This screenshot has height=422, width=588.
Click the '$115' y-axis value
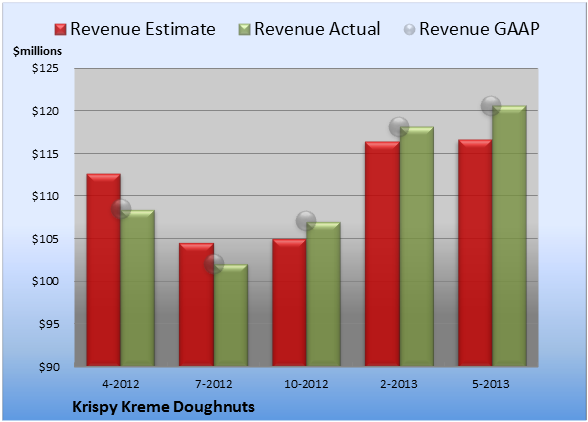click(45, 154)
